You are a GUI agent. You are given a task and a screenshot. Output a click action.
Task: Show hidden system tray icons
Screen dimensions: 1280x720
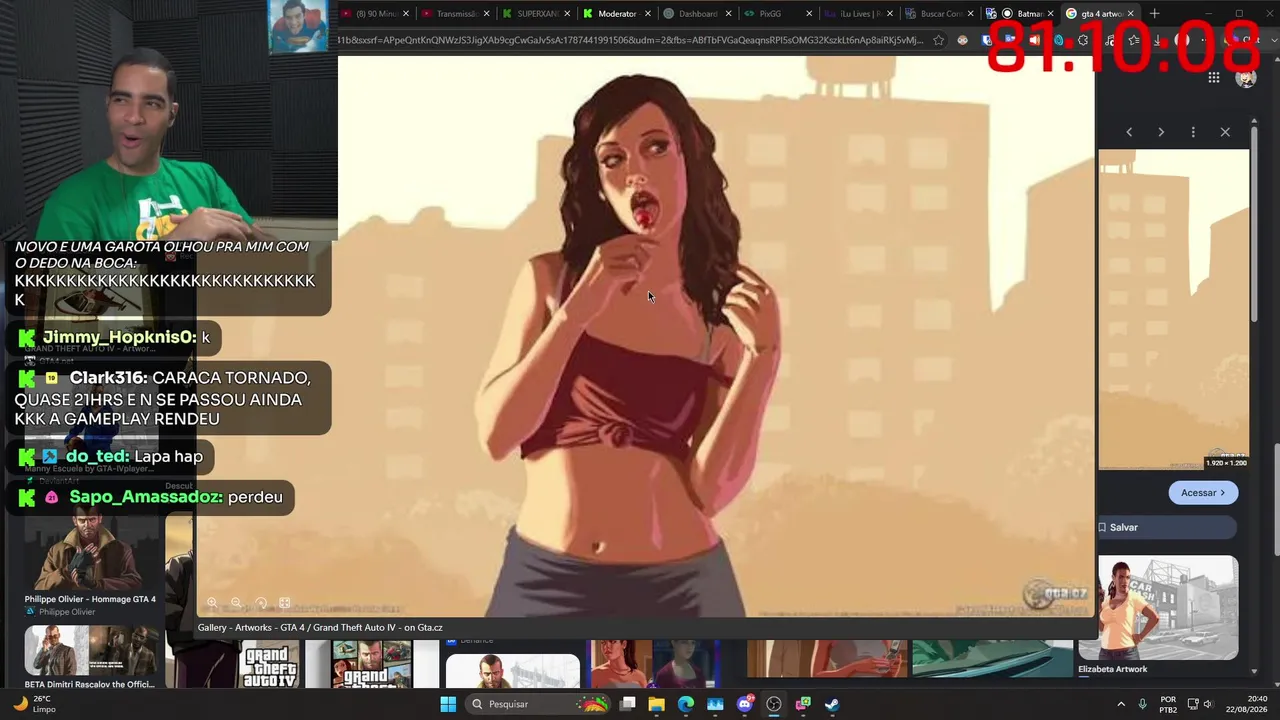1121,704
